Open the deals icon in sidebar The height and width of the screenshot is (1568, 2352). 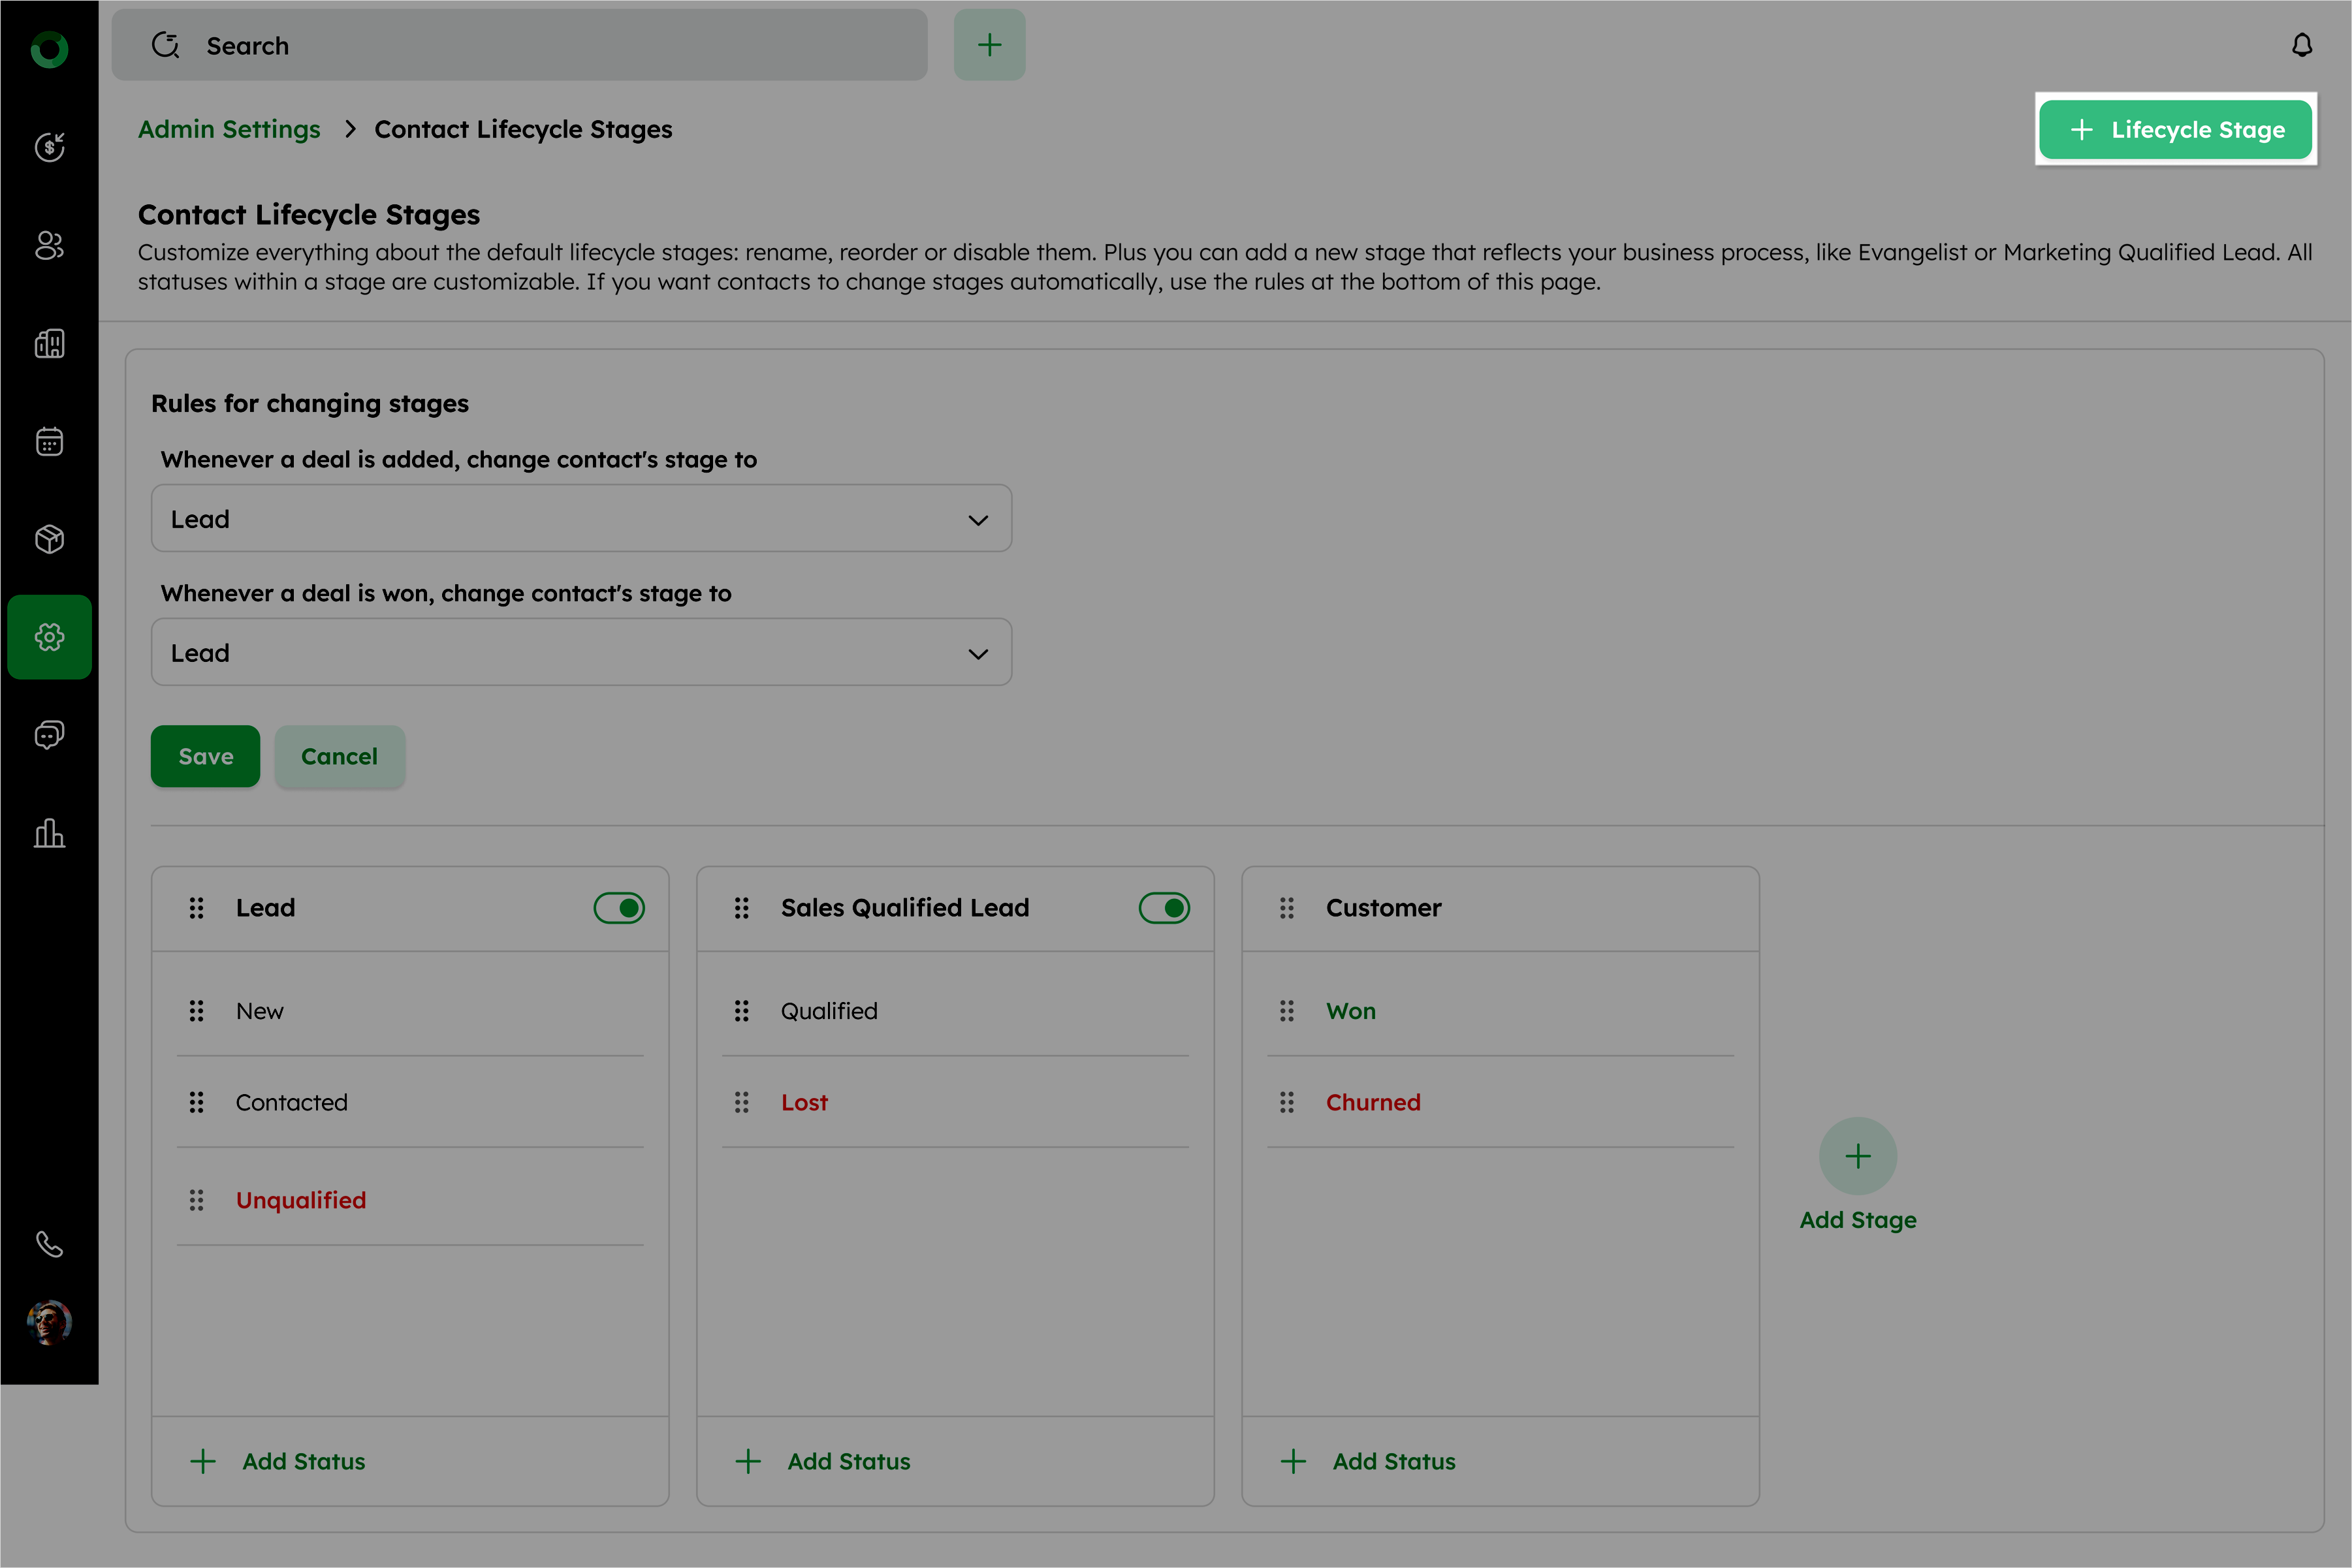pos(49,147)
